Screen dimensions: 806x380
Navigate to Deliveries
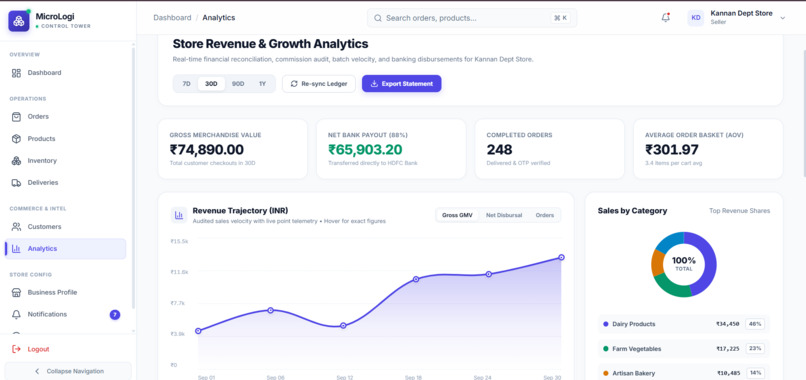65,183
